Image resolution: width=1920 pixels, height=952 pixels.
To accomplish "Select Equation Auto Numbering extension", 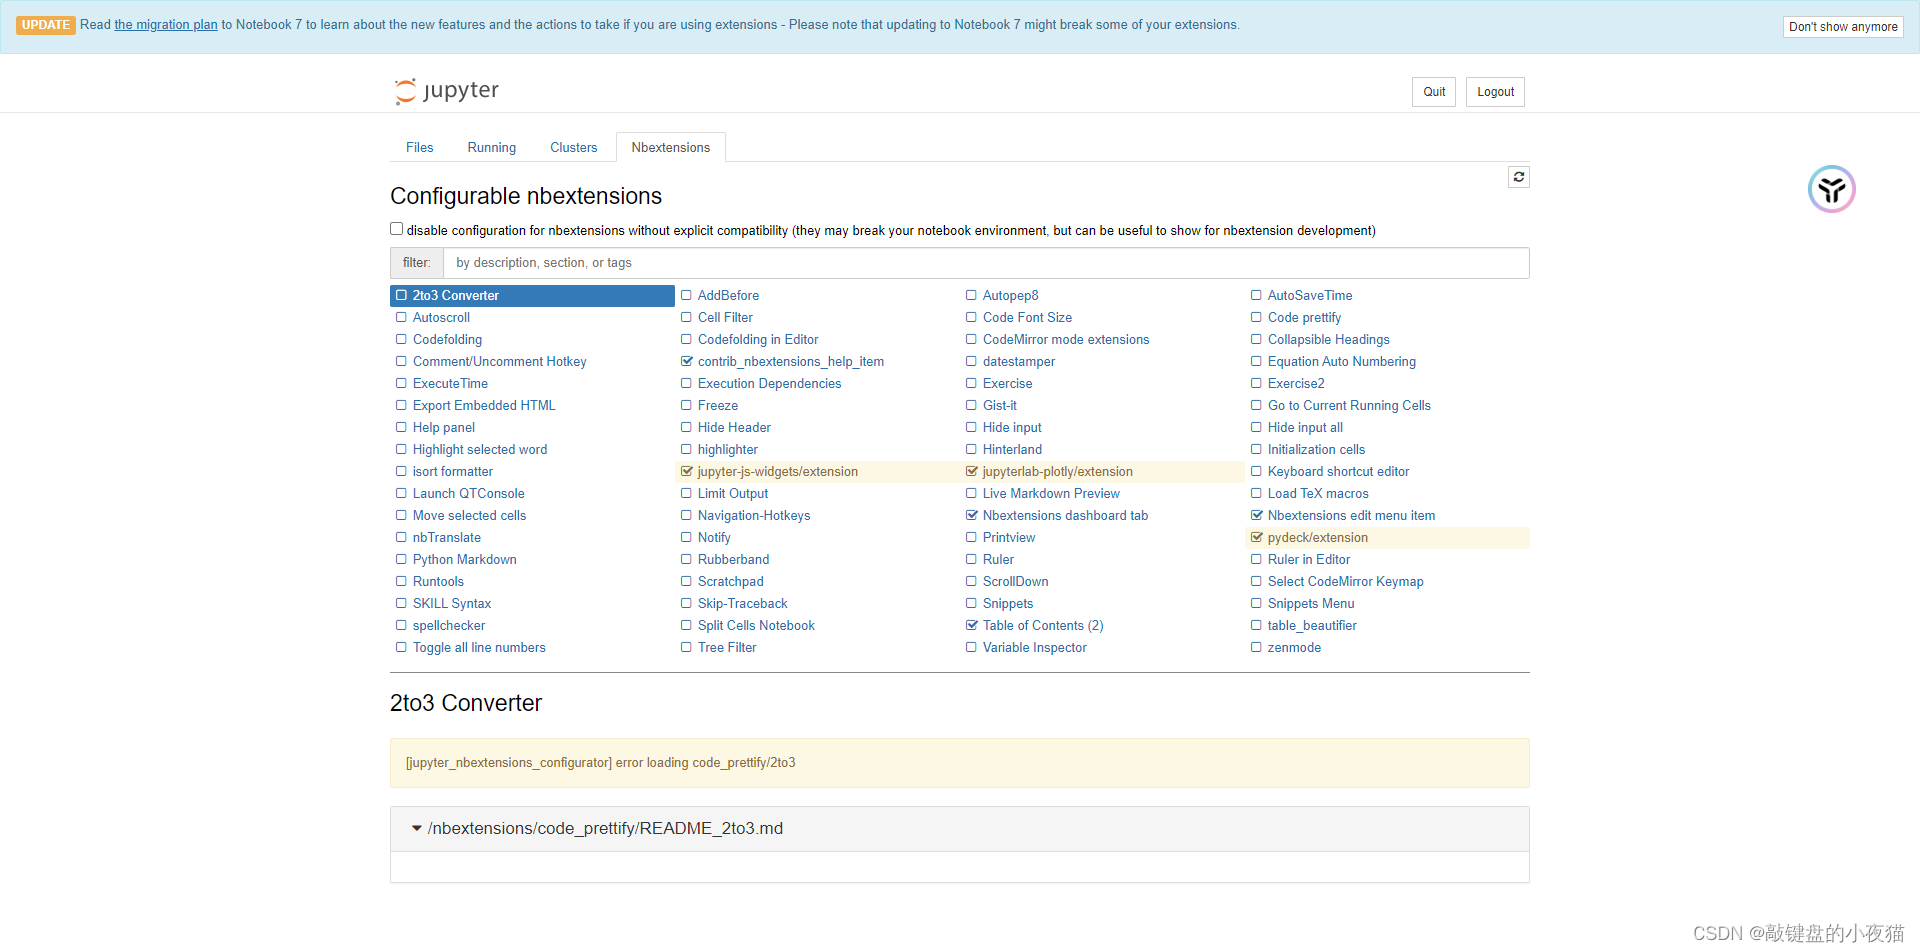I will coord(1342,361).
